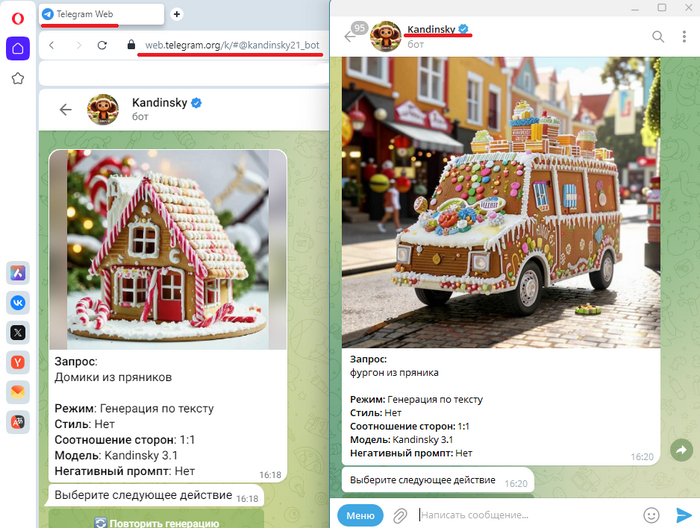Image resolution: width=700 pixels, height=528 pixels.
Task: Maximize the desktop Telegram window
Action: pyautogui.click(x=662, y=8)
